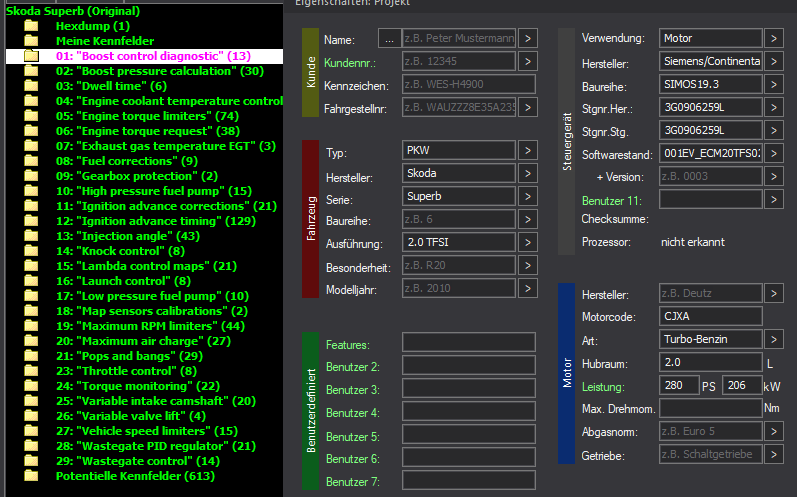This screenshot has width=797, height=497.
Task: Open the arrow list for Verwendung Motor
Action: tap(774, 38)
